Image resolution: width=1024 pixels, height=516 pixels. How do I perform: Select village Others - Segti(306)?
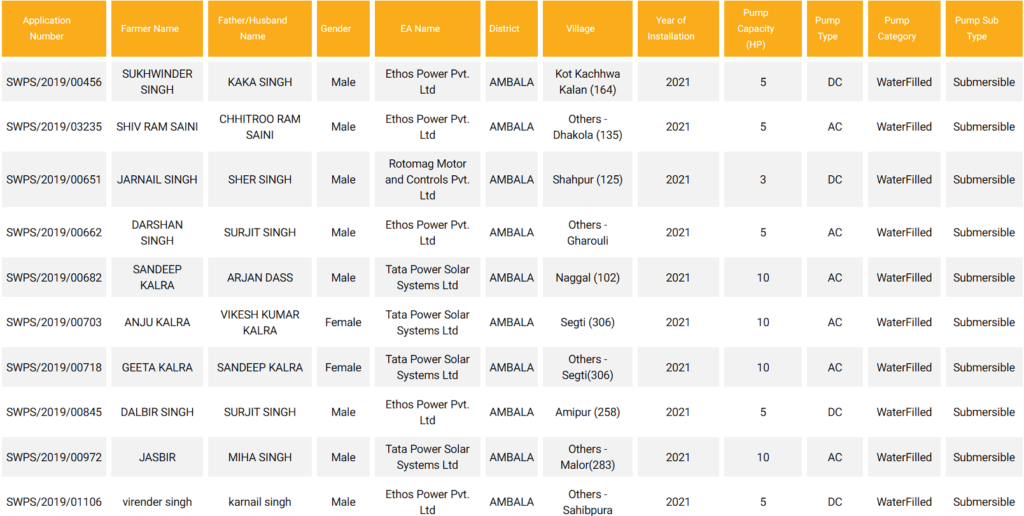(588, 368)
